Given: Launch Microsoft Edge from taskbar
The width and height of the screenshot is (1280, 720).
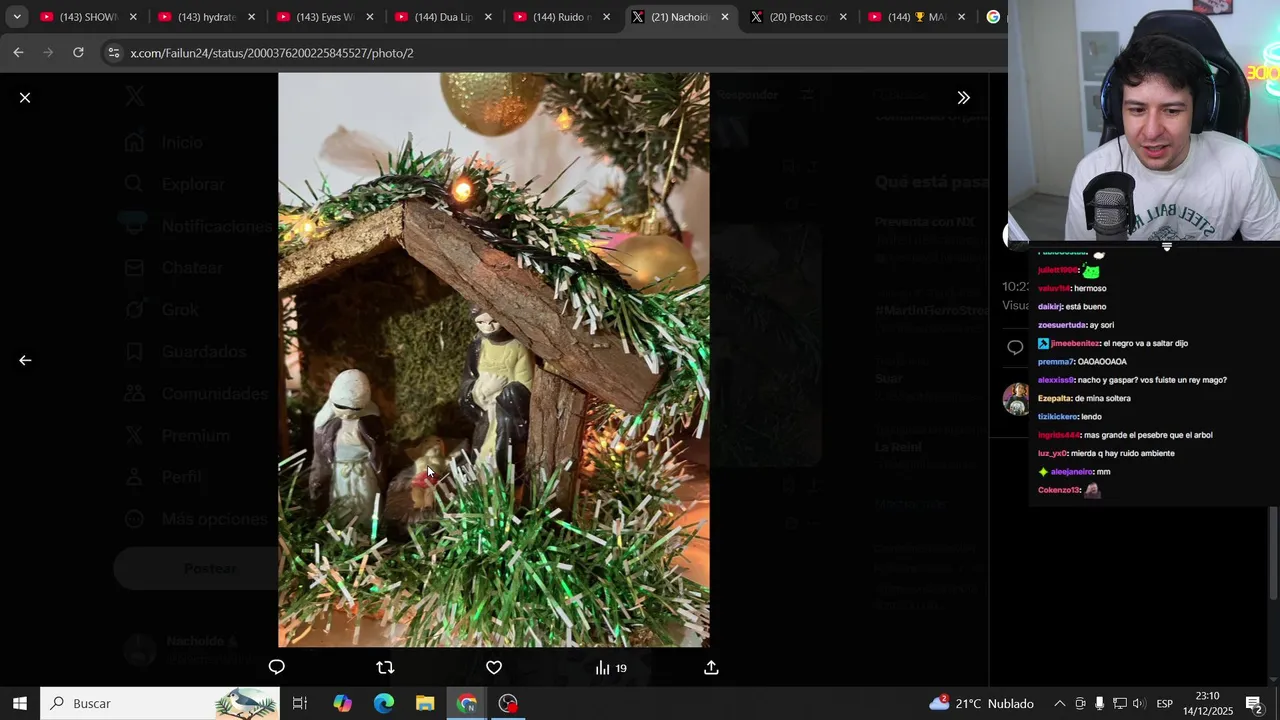Looking at the screenshot, I should (384, 703).
